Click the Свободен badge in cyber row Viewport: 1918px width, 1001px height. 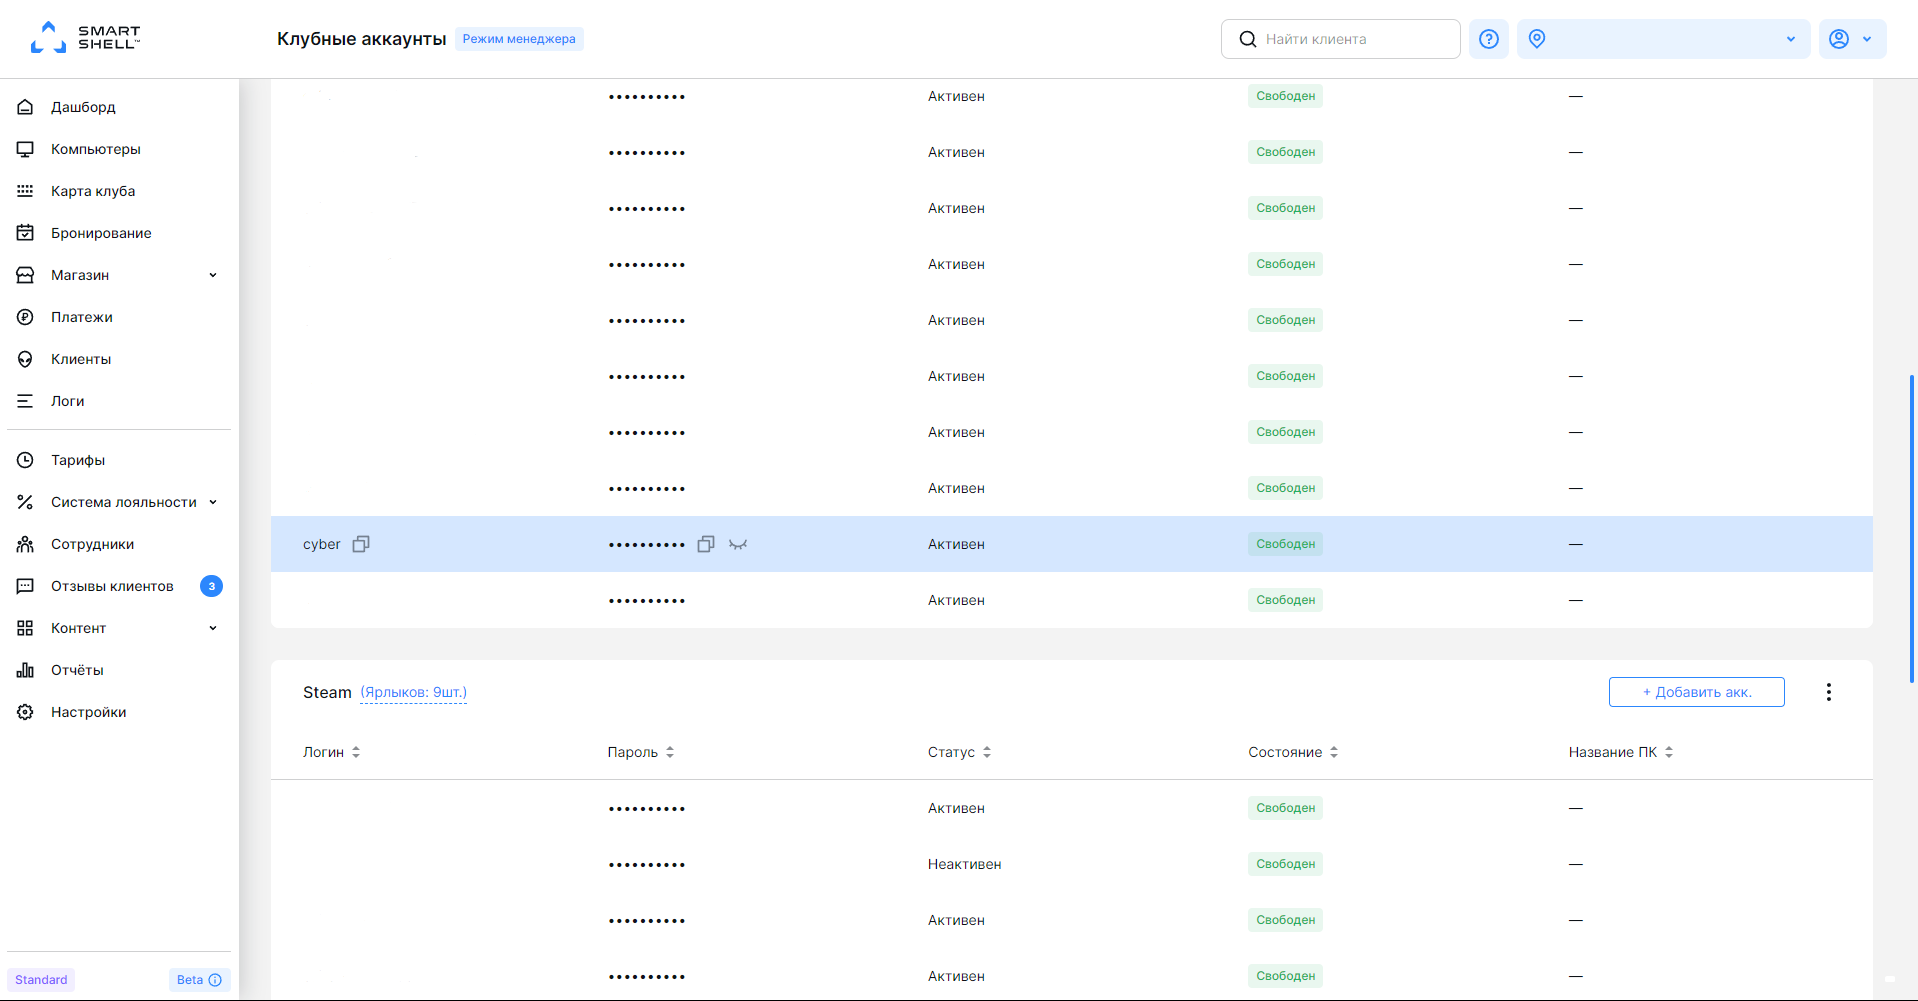1285,544
